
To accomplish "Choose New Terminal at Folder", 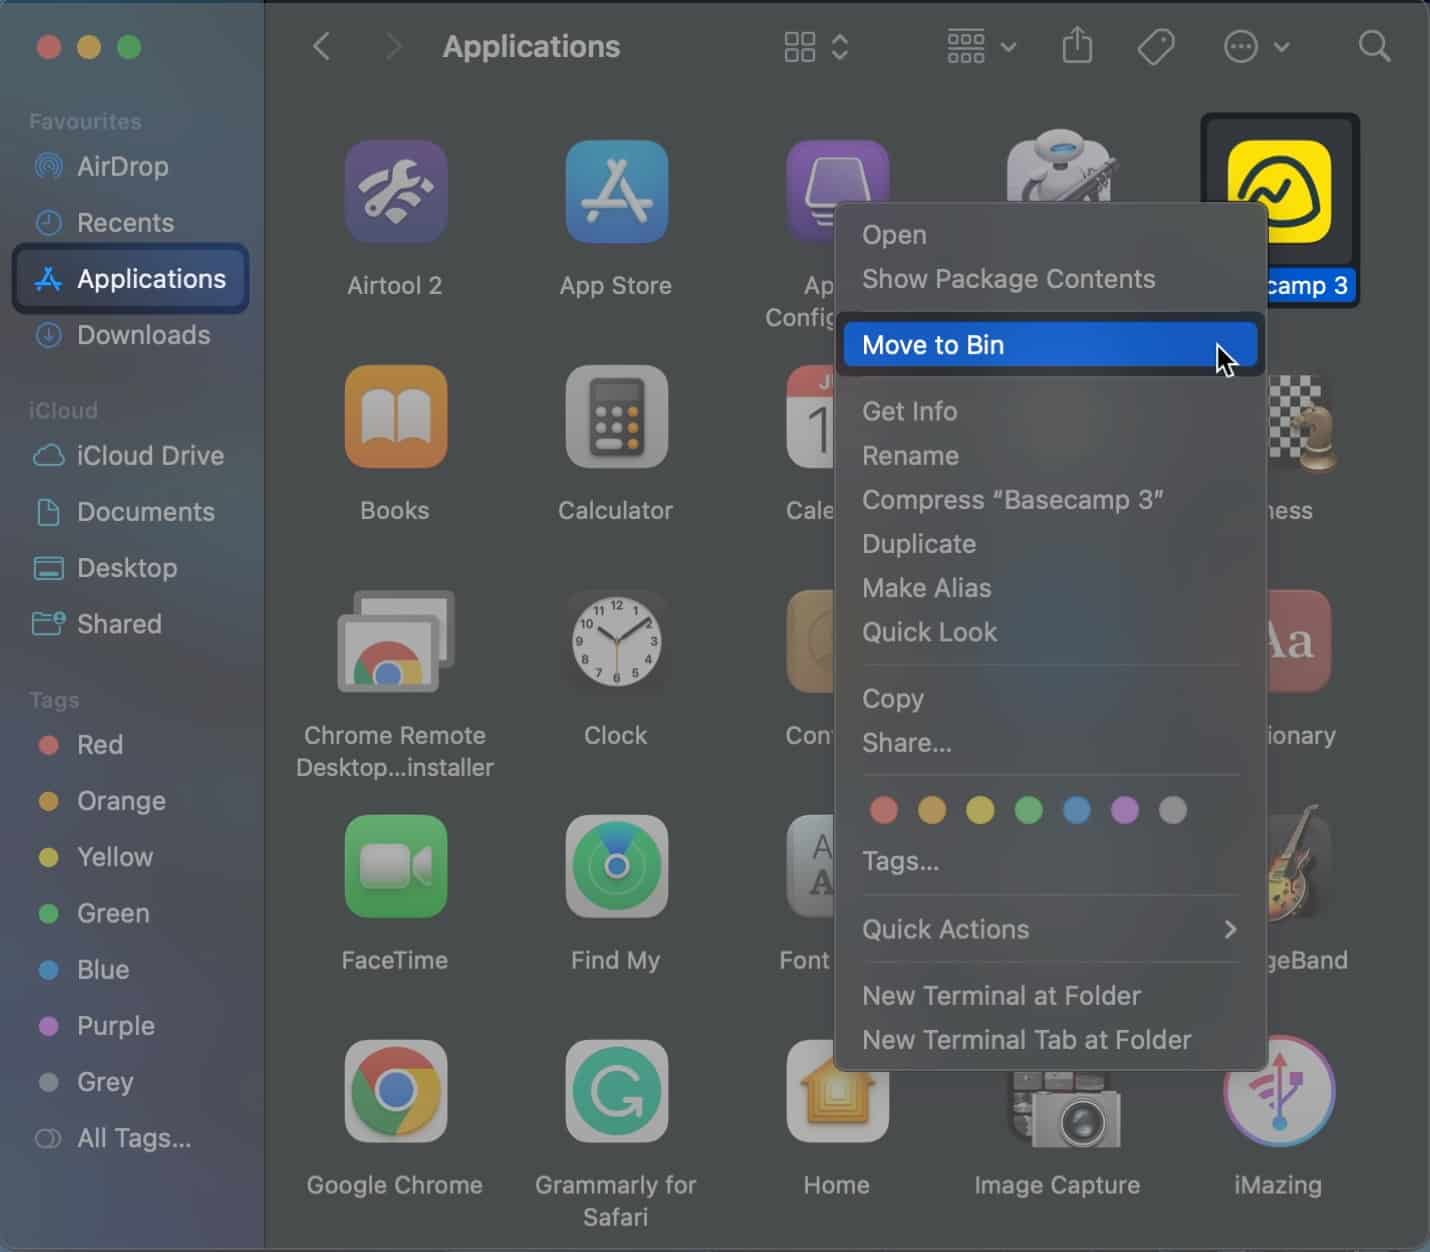I will pos(1050,995).
